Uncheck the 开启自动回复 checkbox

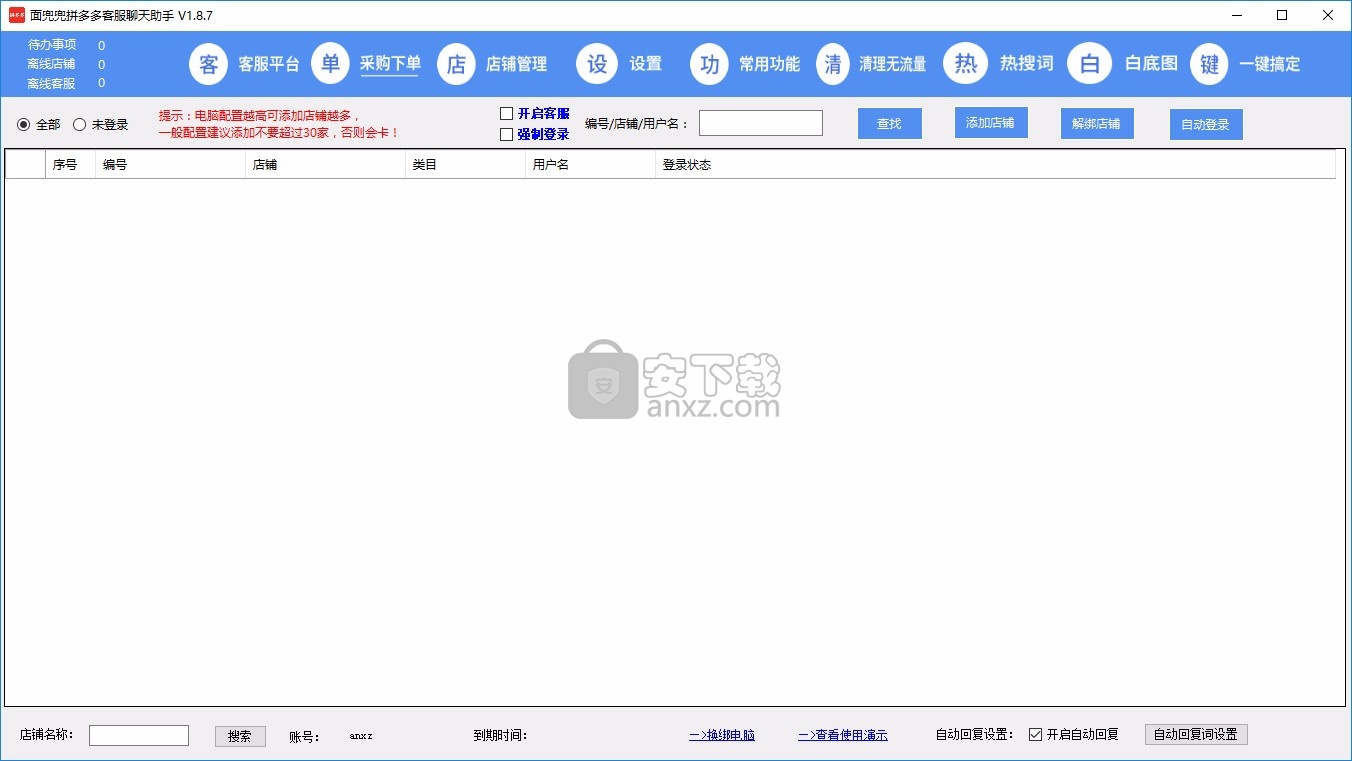(x=1035, y=734)
